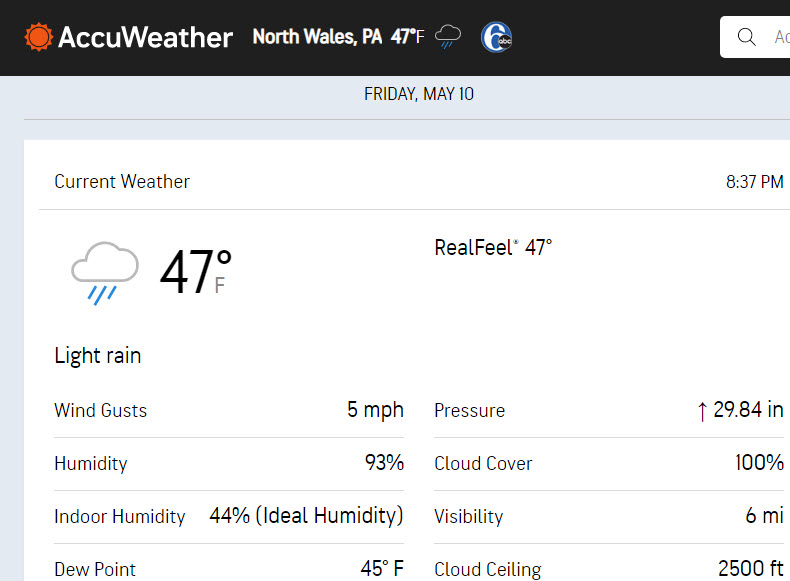Open North Wales, PA location link

pyautogui.click(x=317, y=37)
